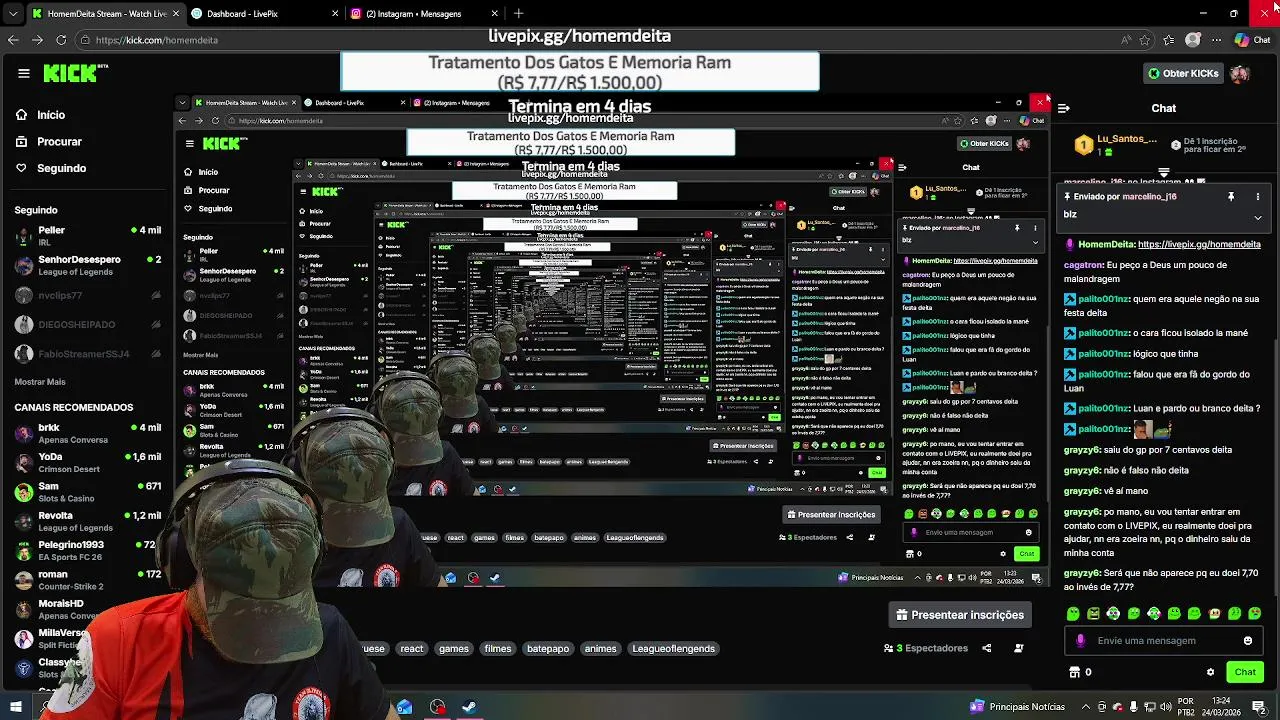
Task: Go to Início in sidebar
Action: 40,115
